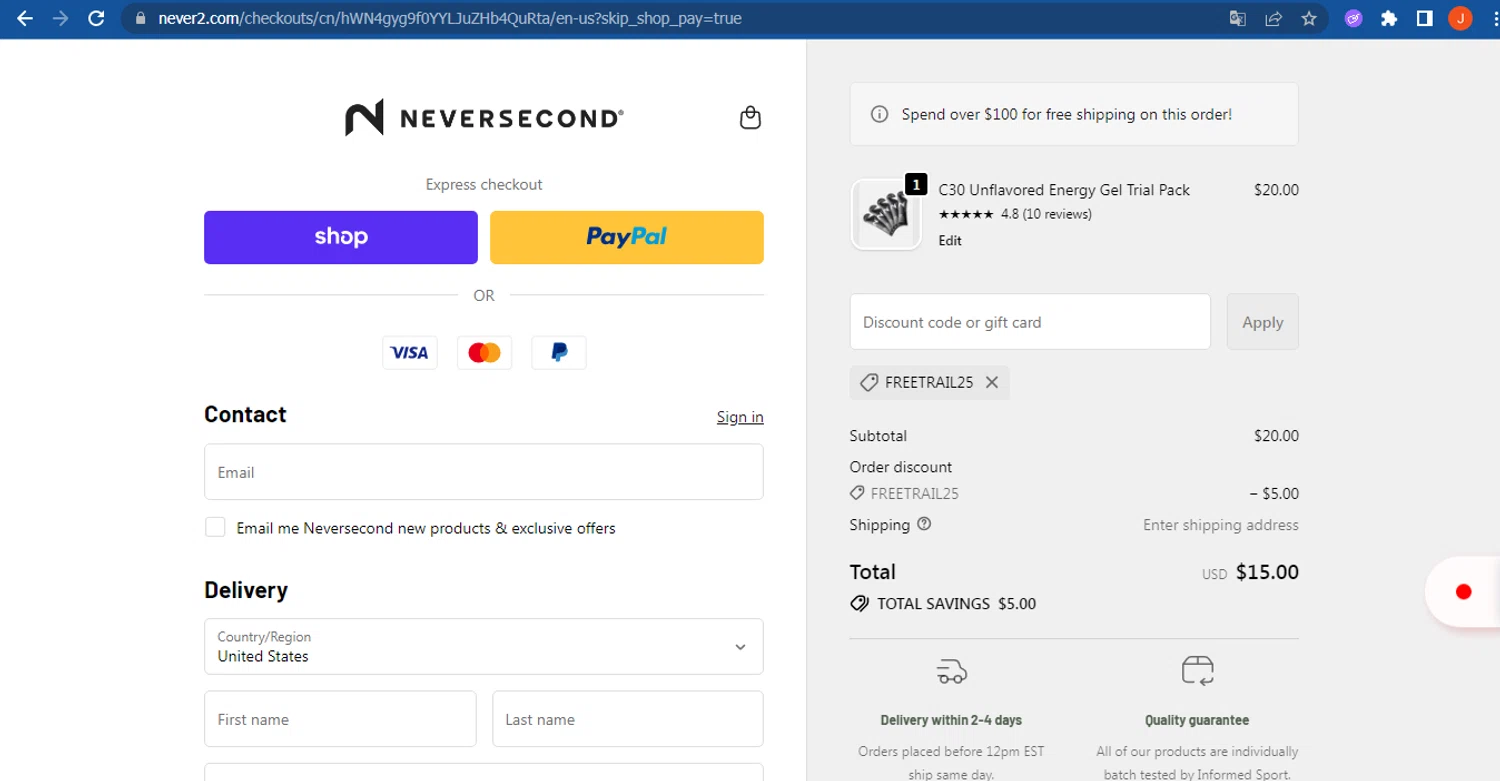The width and height of the screenshot is (1500, 781).
Task: Focus the First name field
Action: (x=341, y=719)
